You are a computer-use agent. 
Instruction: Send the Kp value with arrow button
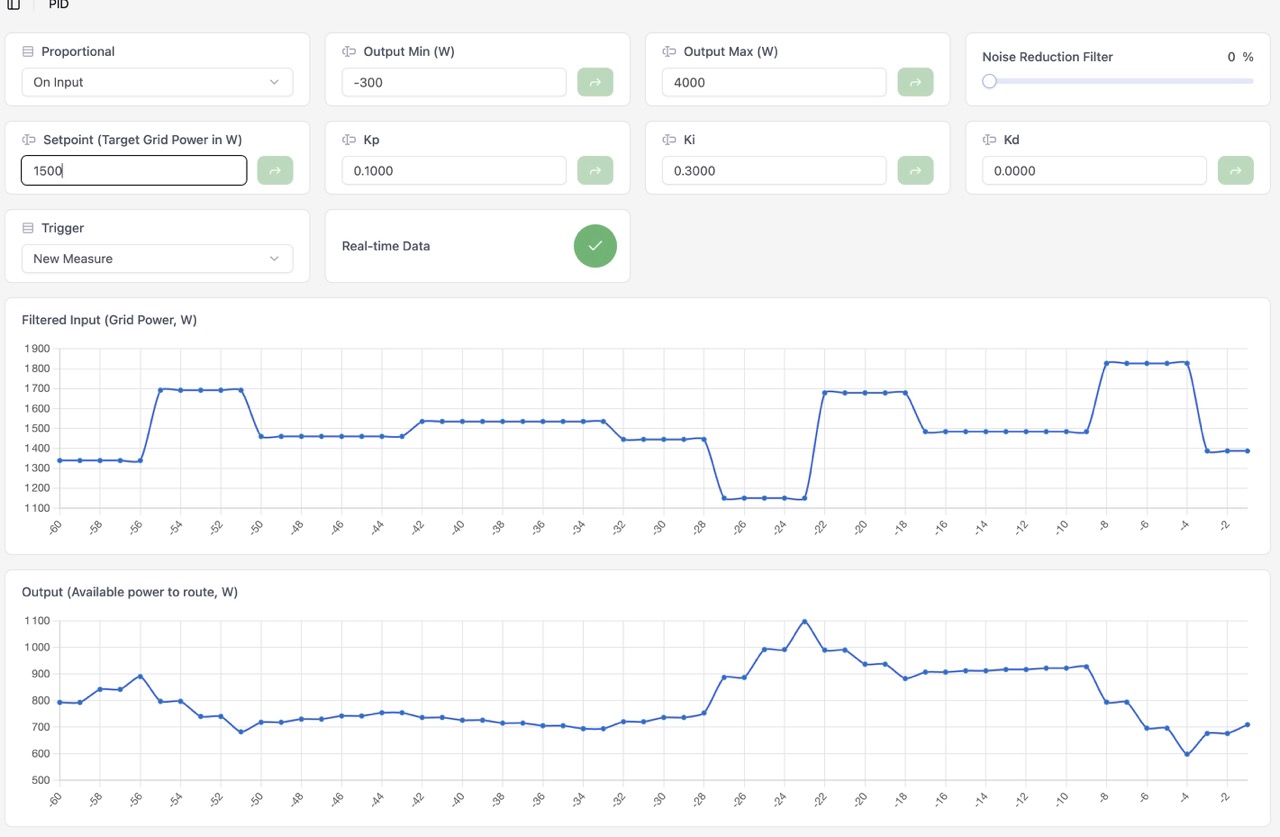[595, 170]
